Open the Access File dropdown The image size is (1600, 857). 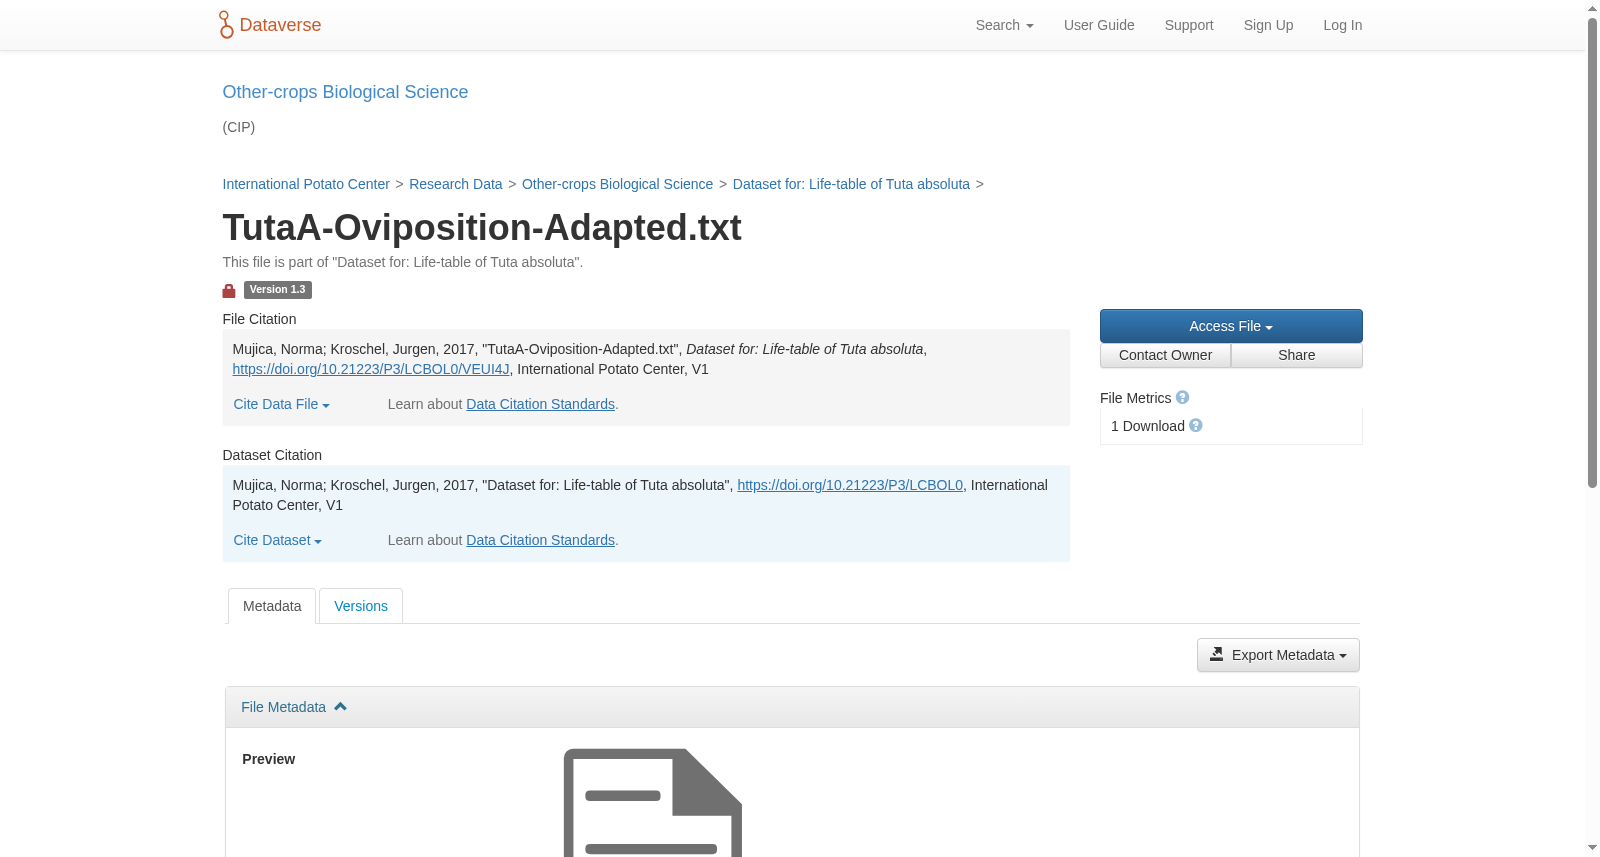tap(1231, 326)
